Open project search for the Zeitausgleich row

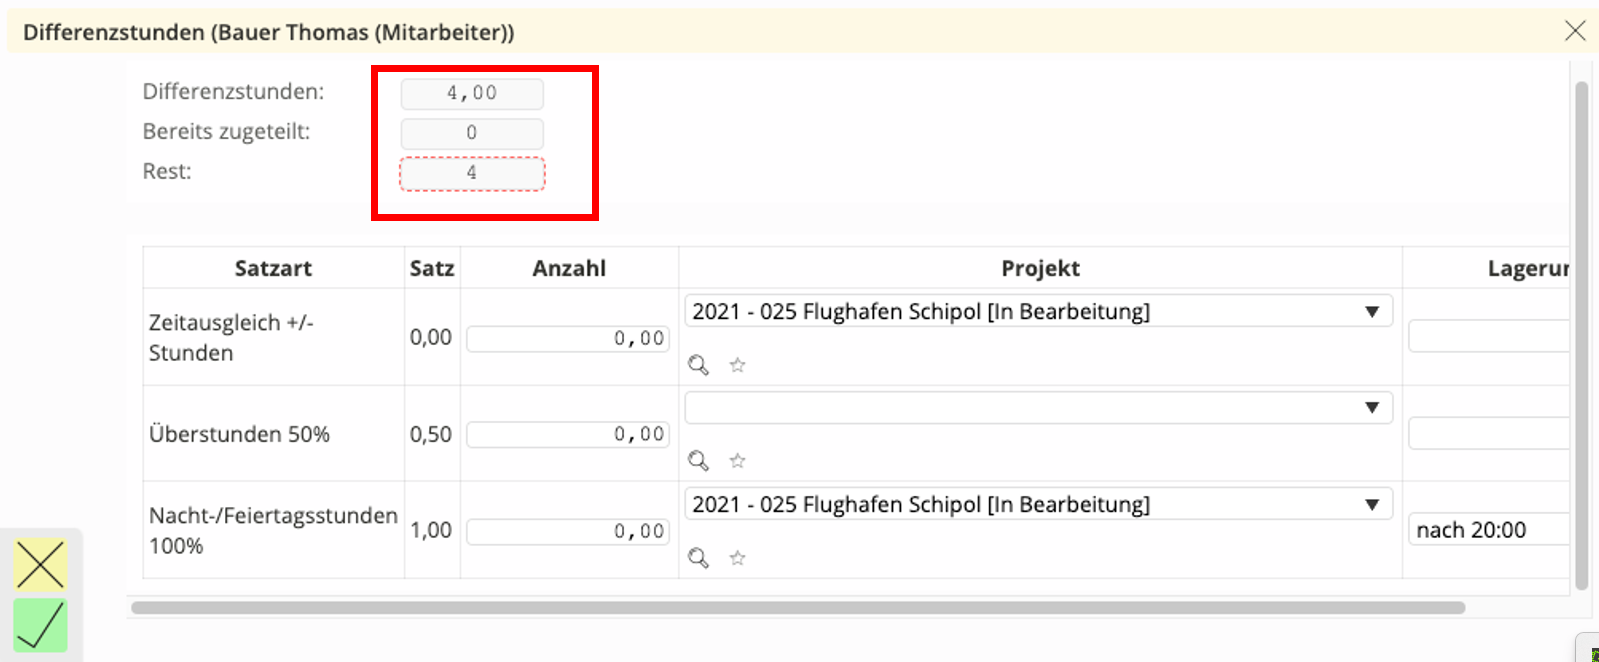coord(698,364)
